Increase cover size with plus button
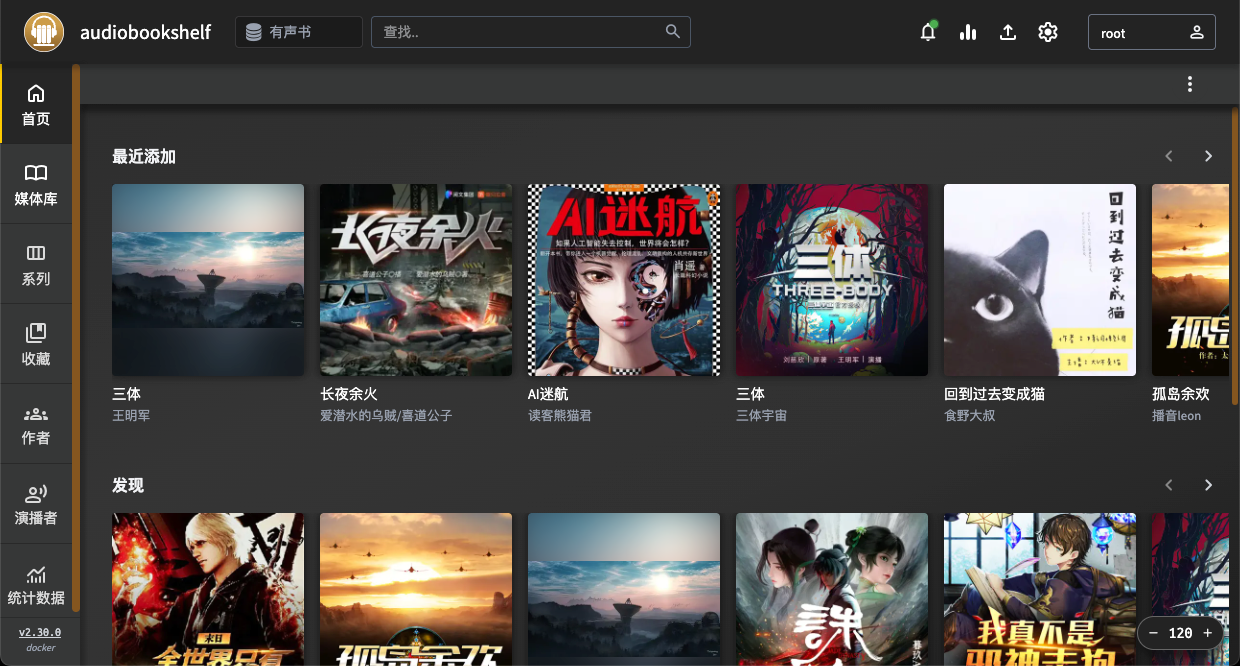 pos(1207,633)
